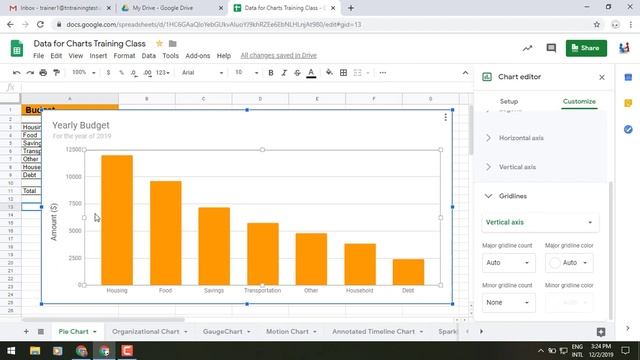640x360 pixels.
Task: Open Keep side panel icon
Action: [x=628, y=103]
